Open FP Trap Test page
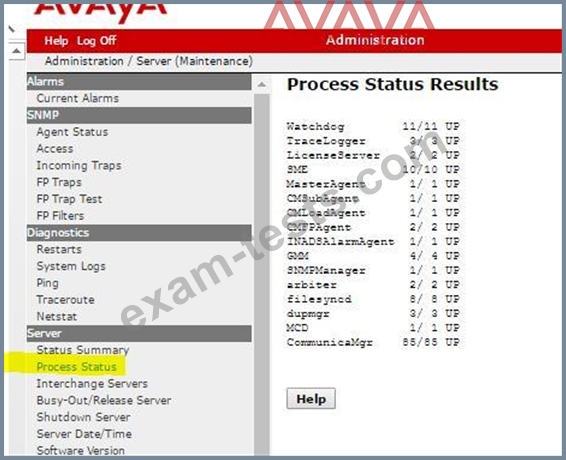 point(69,199)
